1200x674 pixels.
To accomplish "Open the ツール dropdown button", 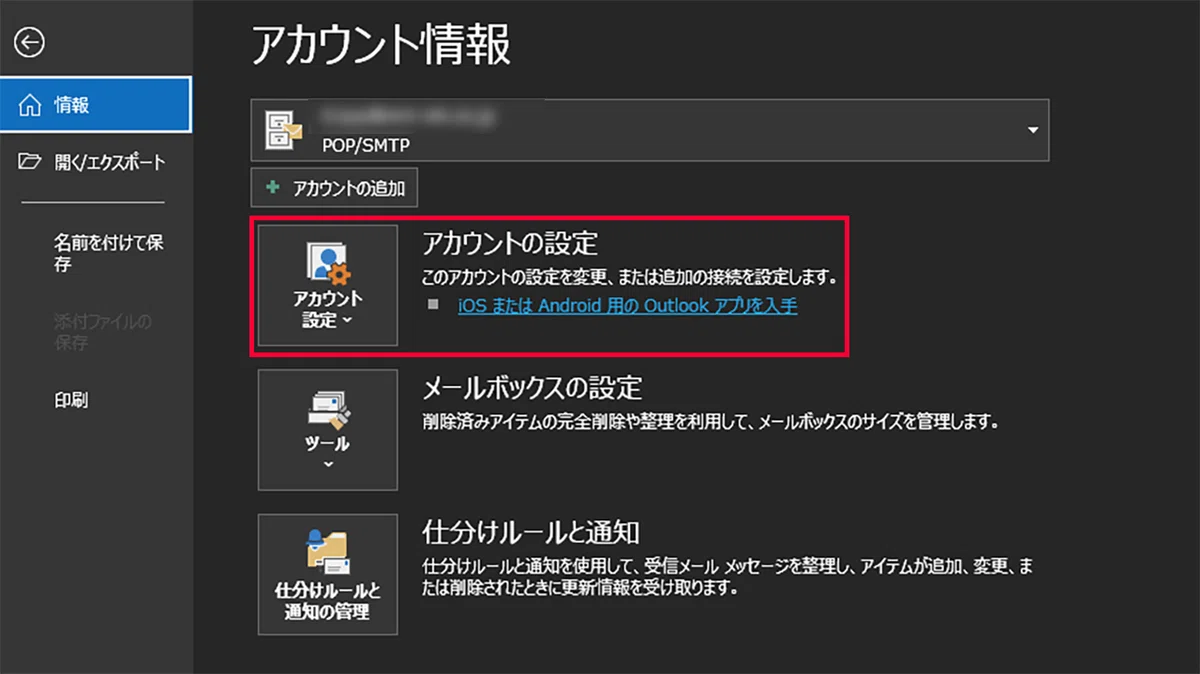I will (328, 430).
